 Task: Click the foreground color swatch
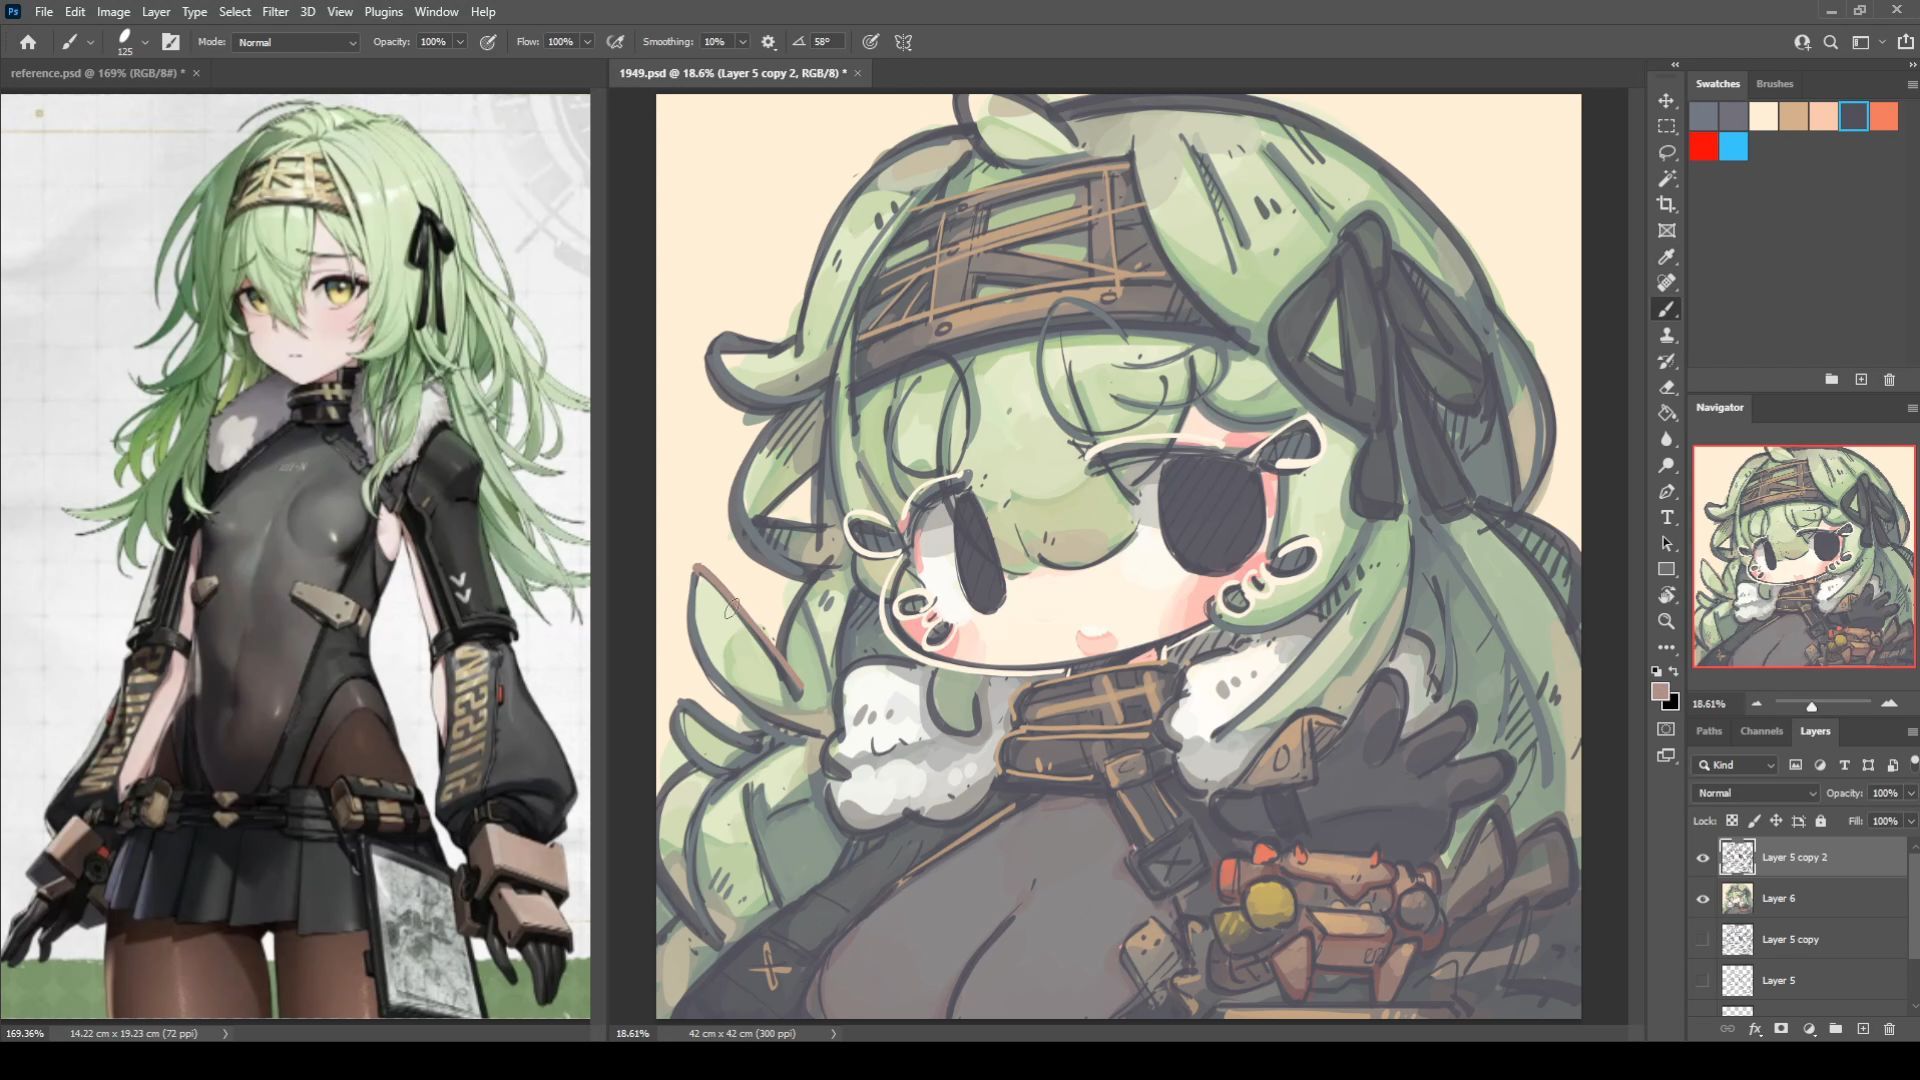point(1660,692)
